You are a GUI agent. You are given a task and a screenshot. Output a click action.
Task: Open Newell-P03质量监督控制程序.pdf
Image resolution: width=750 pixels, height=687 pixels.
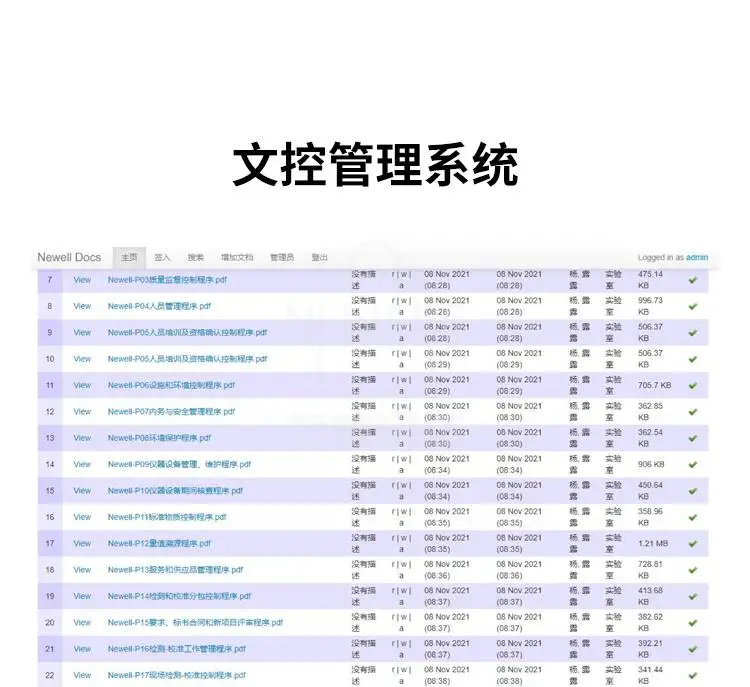click(x=167, y=280)
